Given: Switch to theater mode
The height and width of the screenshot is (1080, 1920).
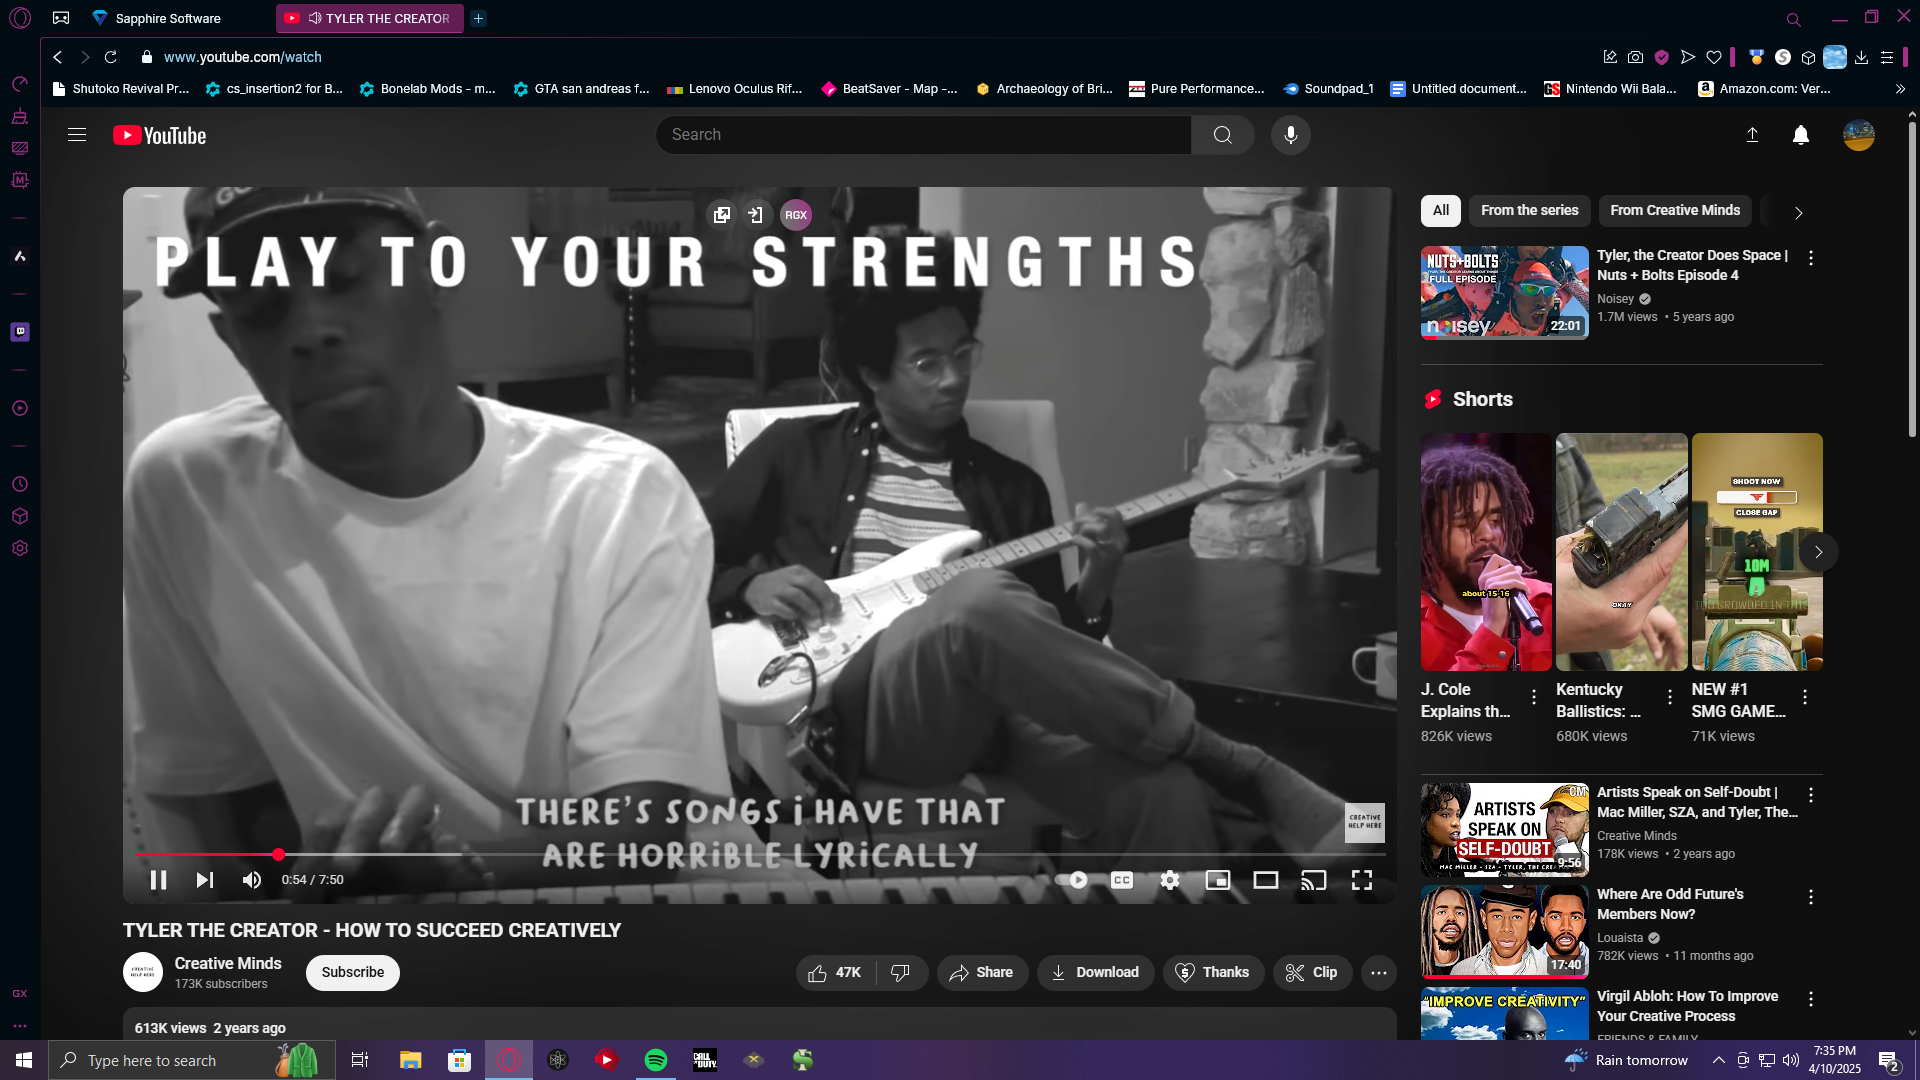Looking at the screenshot, I should (1265, 880).
